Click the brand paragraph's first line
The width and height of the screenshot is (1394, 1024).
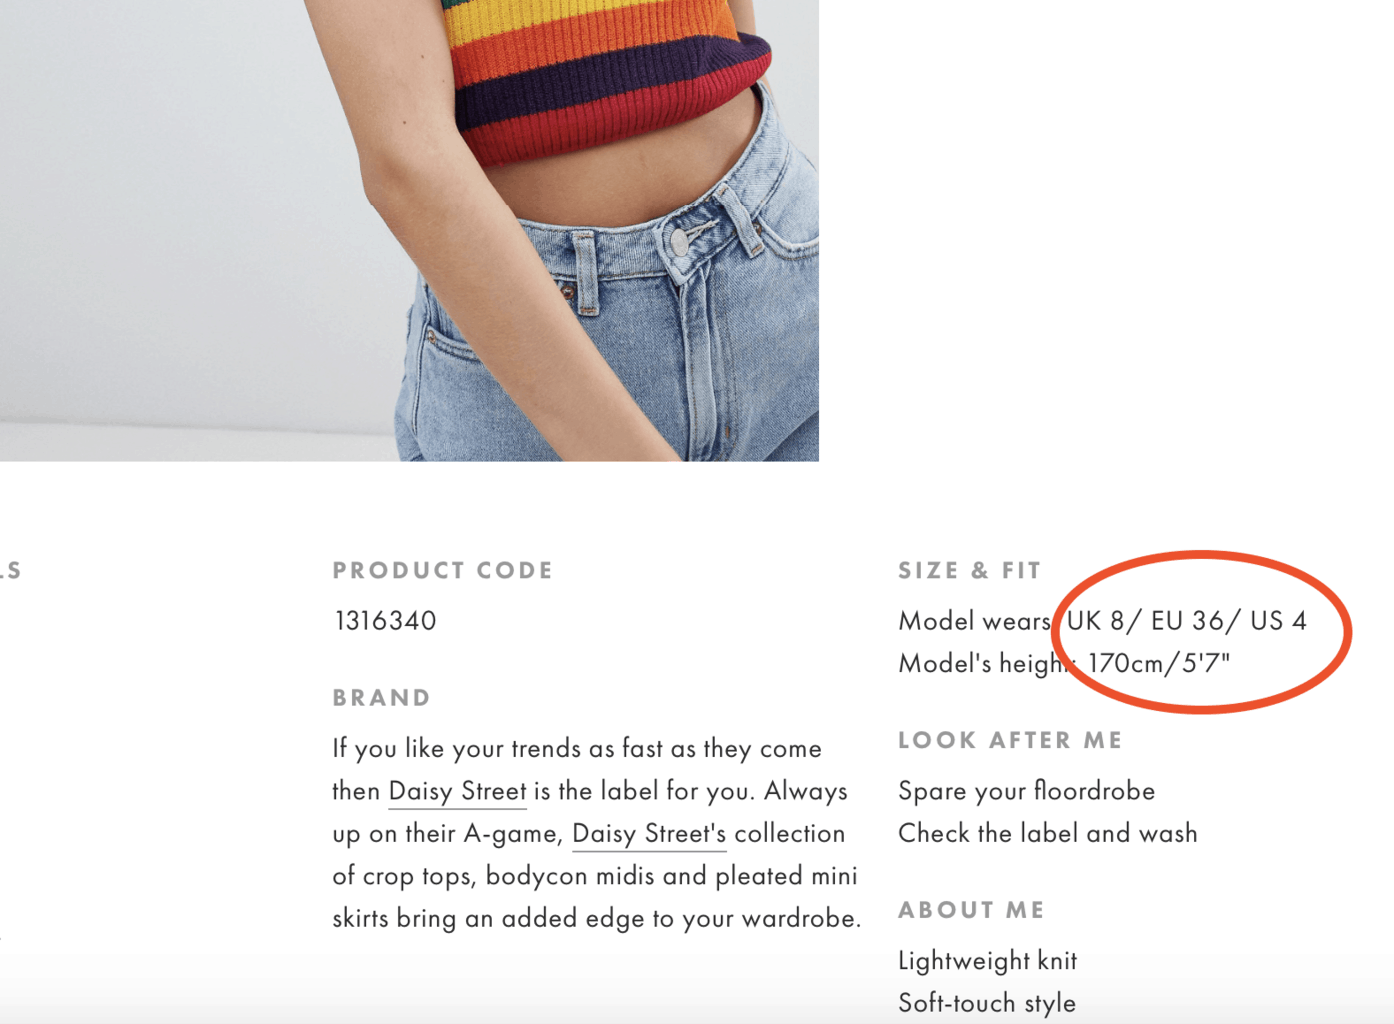point(577,749)
